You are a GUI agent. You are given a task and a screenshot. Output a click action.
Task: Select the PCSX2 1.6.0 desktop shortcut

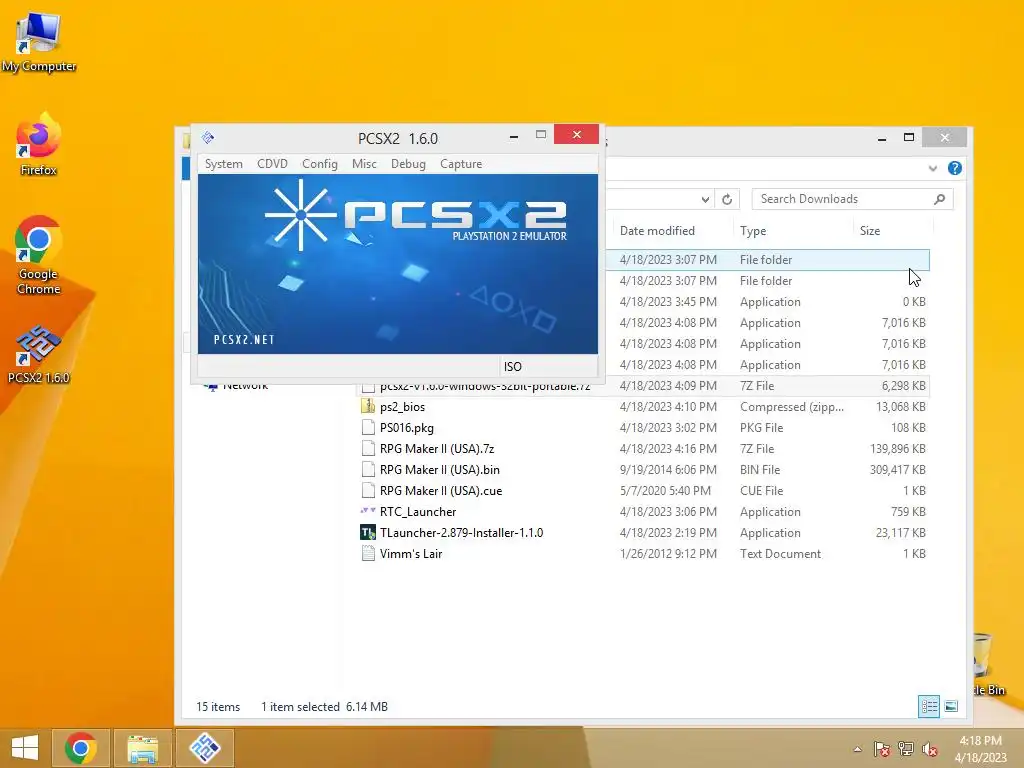coord(39,353)
